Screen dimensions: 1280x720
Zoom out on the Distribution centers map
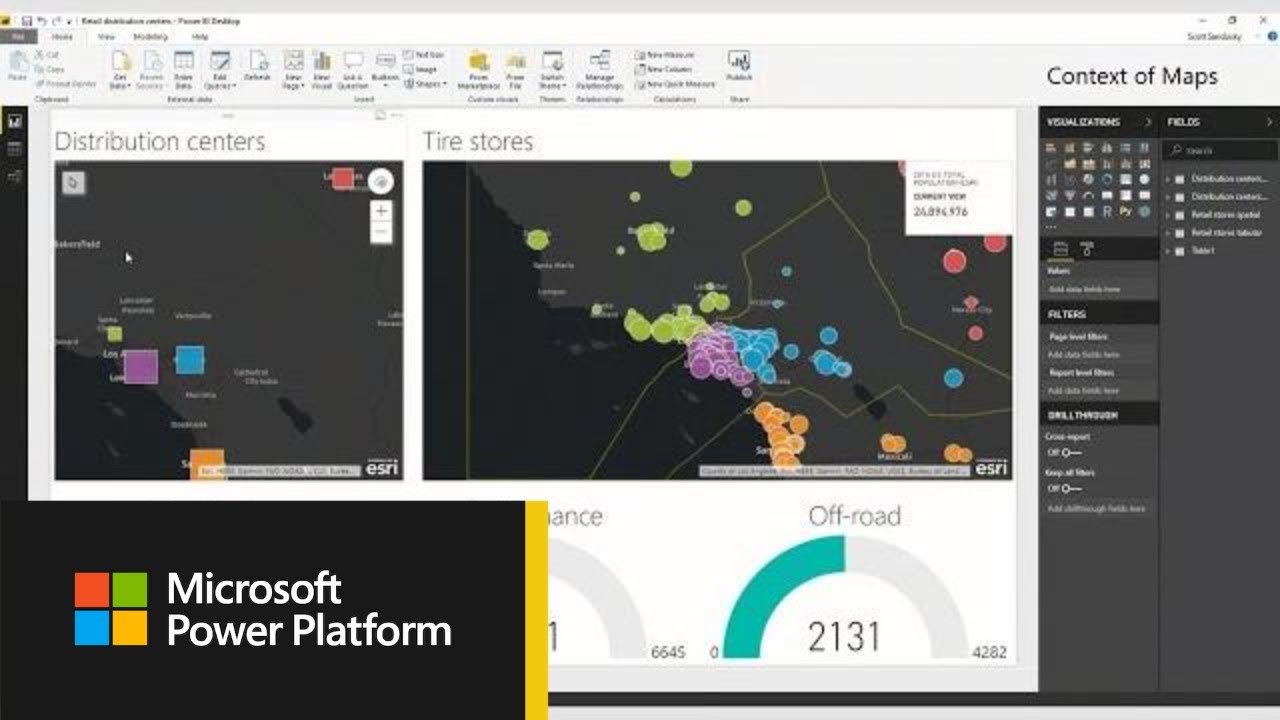[x=380, y=233]
